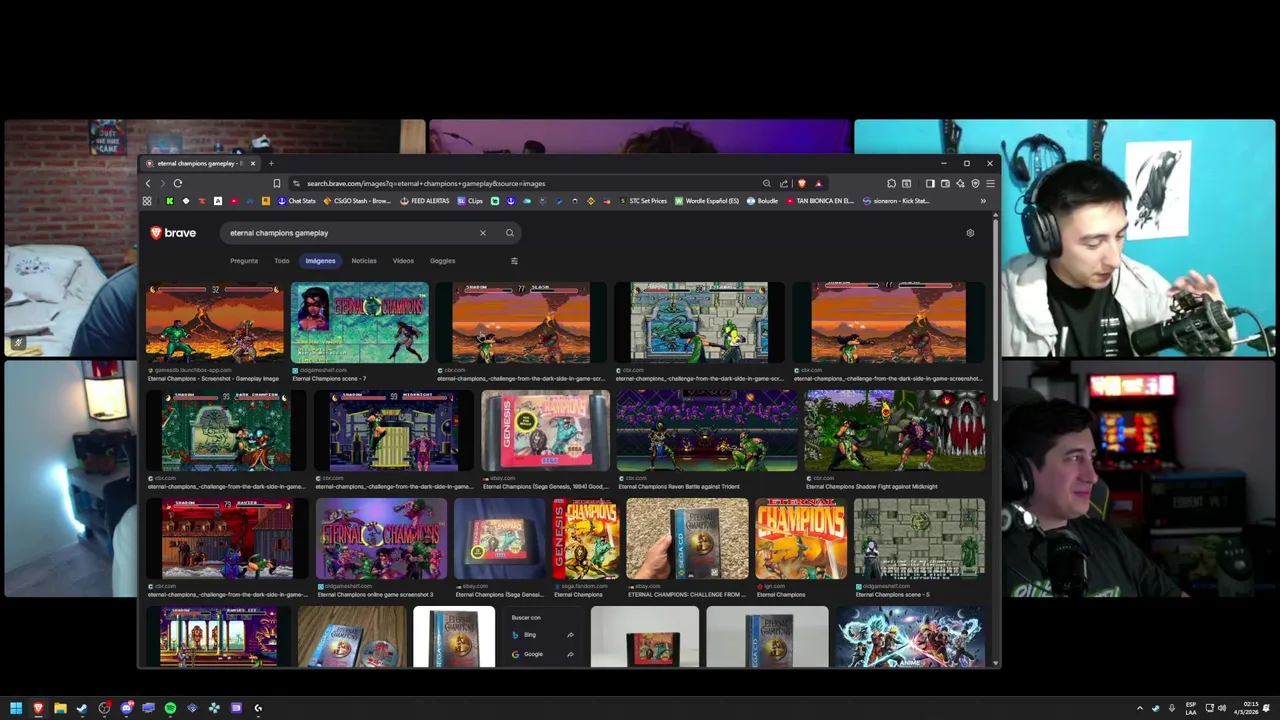The width and height of the screenshot is (1280, 720).
Task: Close the eternal champions gameplay tab
Action: click(253, 163)
